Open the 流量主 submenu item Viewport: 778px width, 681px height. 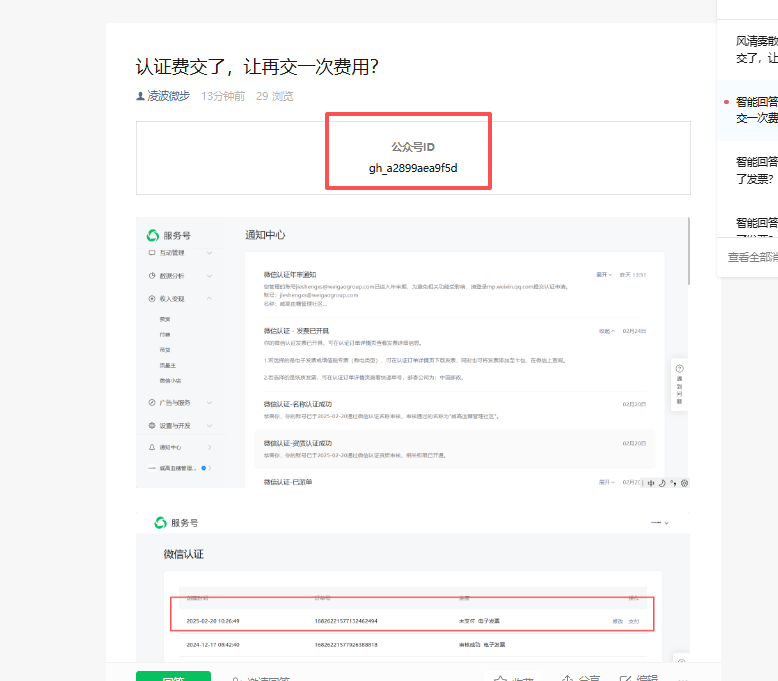[168, 366]
